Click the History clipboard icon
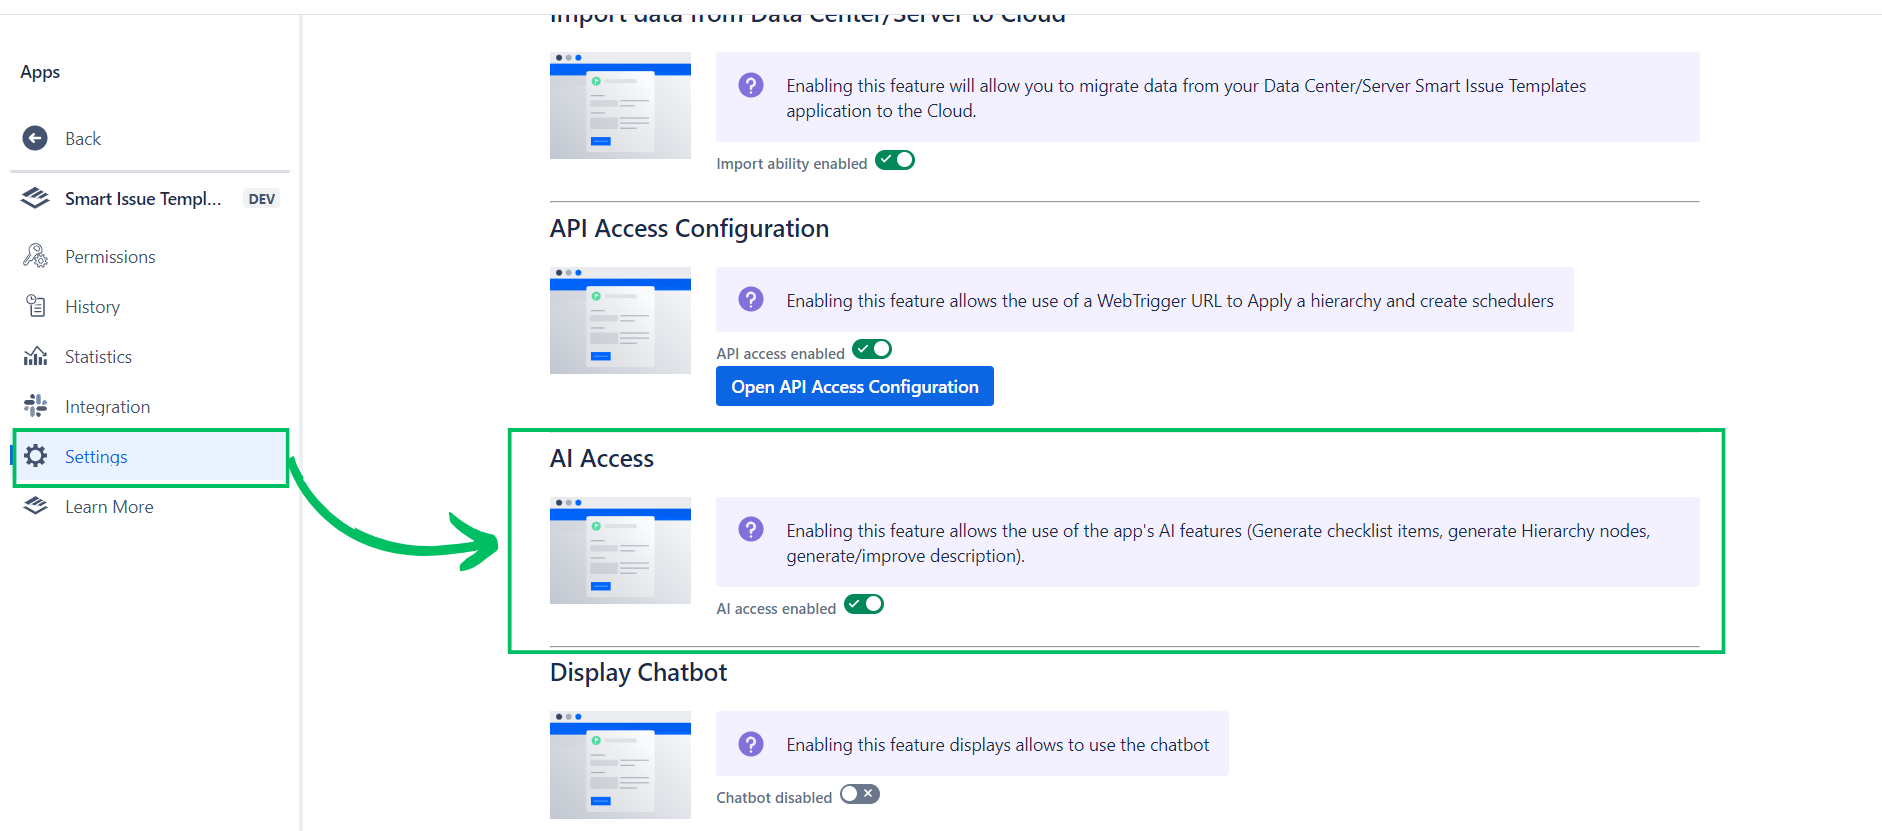The image size is (1882, 831). point(35,306)
